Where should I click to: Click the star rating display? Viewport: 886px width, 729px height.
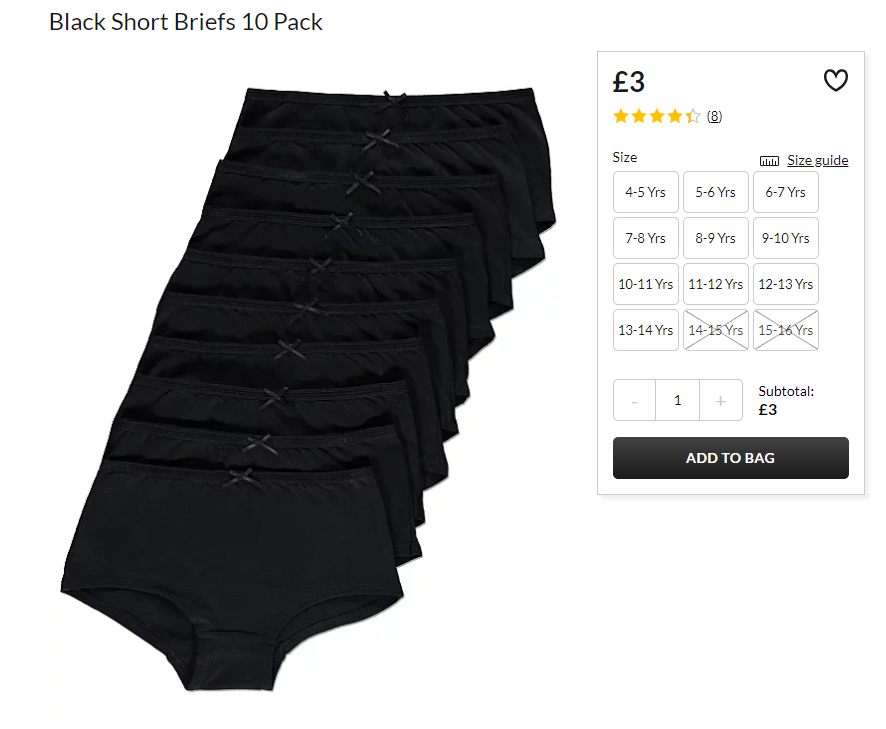pos(657,116)
